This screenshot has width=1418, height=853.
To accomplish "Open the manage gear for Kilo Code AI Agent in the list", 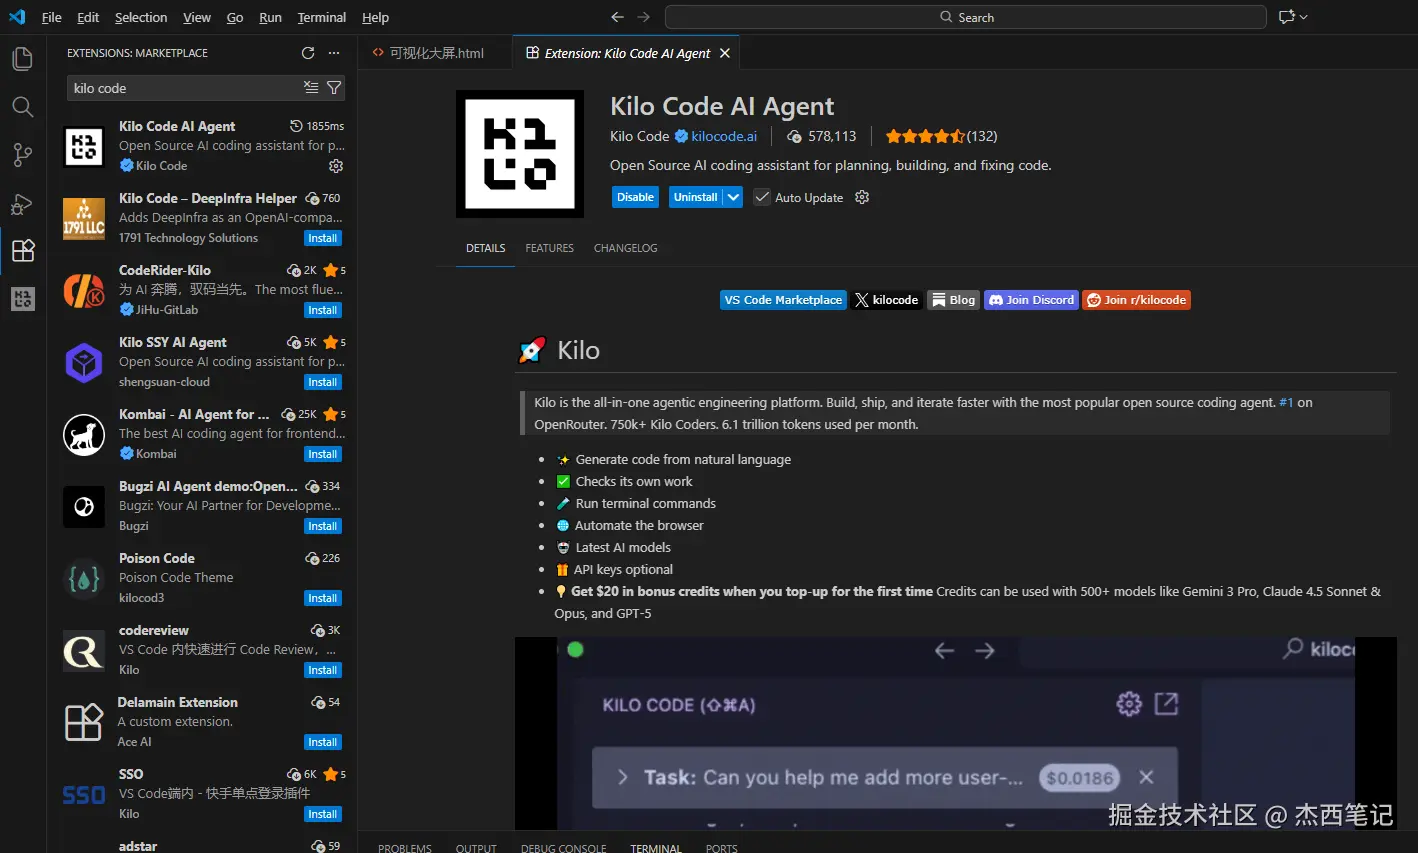I will coord(336,166).
